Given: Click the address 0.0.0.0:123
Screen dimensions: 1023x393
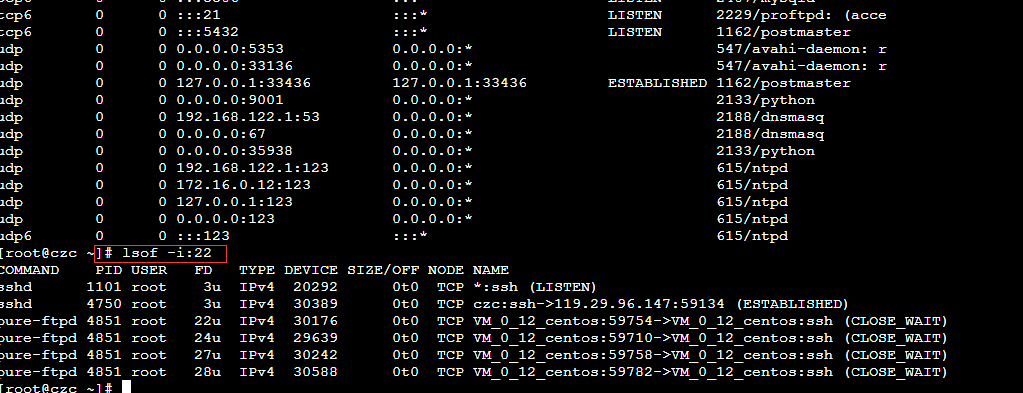Looking at the screenshot, I should pyautogui.click(x=225, y=219).
